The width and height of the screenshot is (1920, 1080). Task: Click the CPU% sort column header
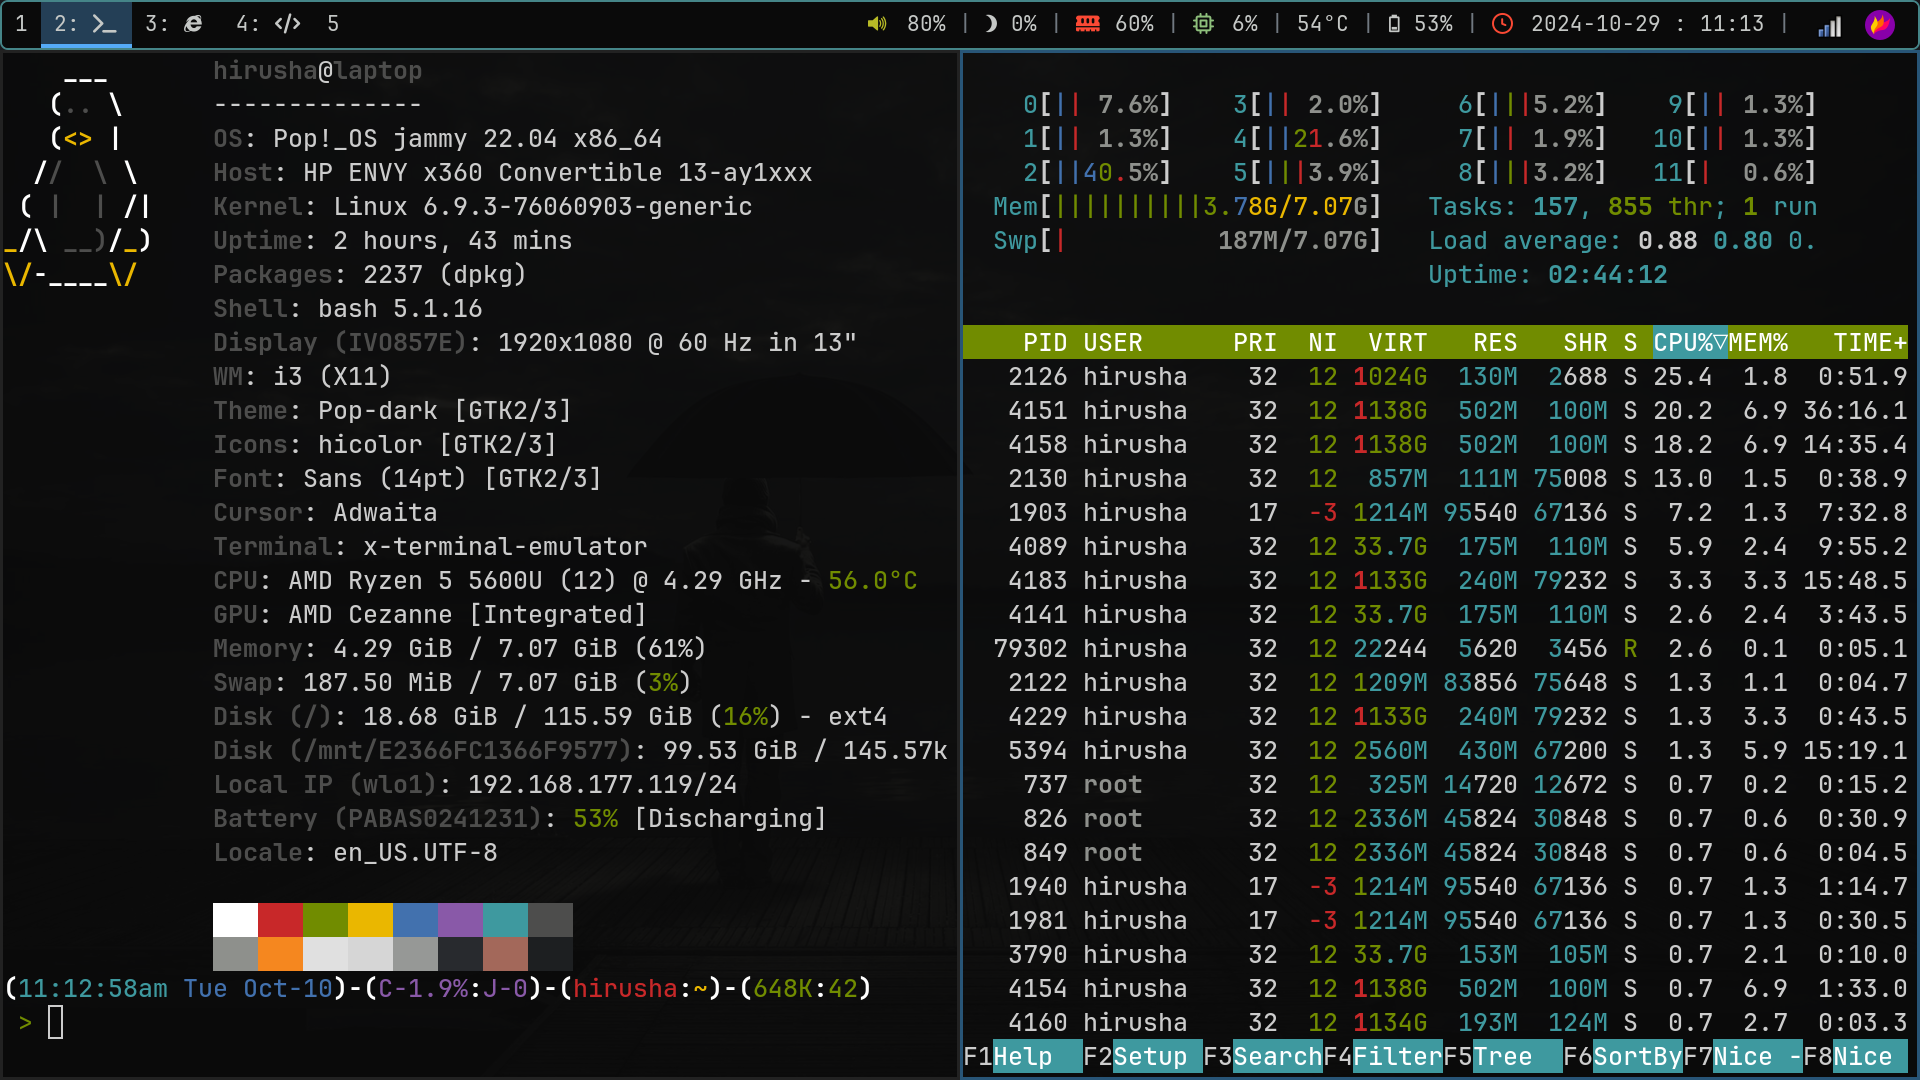coord(1690,343)
